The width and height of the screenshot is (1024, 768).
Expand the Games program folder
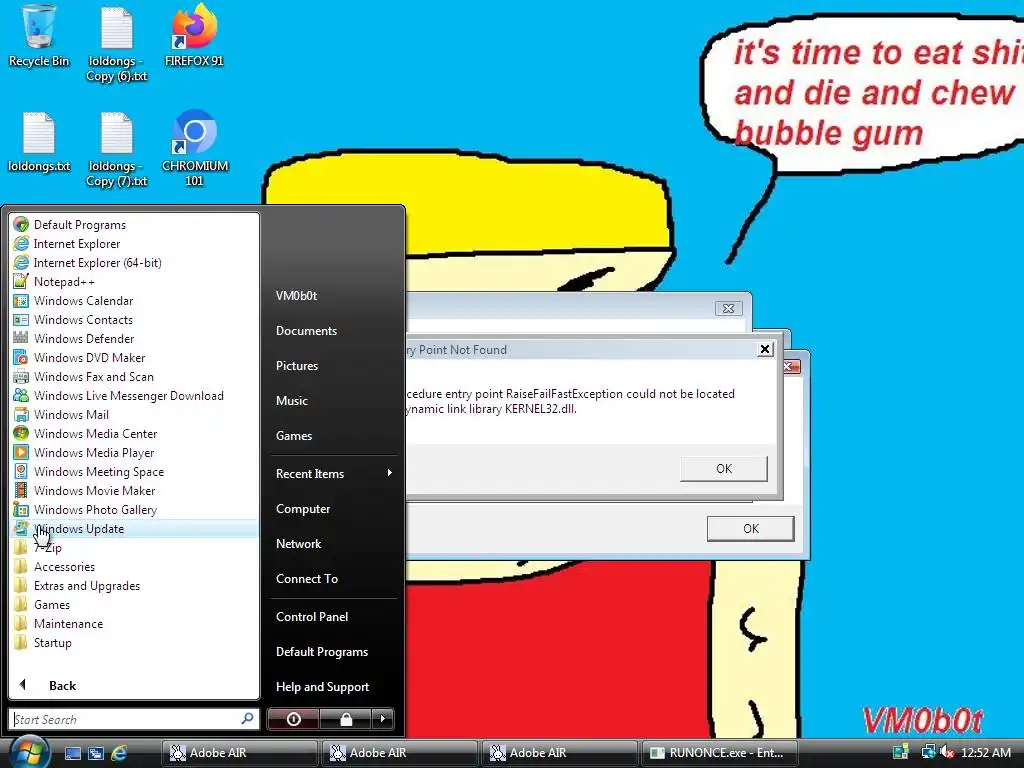point(134,604)
